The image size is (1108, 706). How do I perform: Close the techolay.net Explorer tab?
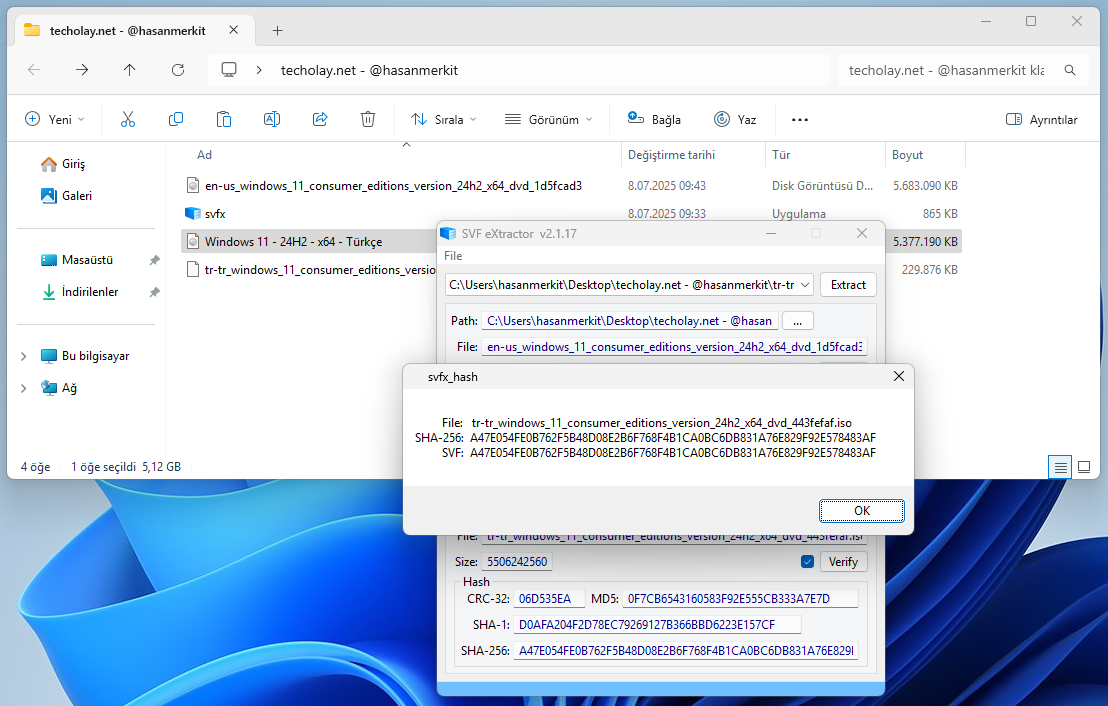[x=234, y=30]
